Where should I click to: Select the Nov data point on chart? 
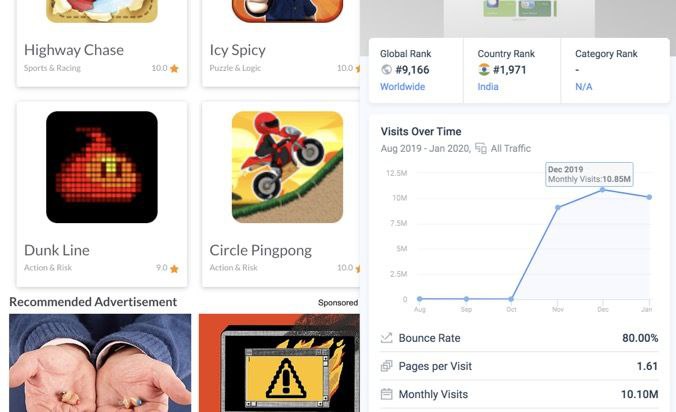(557, 208)
